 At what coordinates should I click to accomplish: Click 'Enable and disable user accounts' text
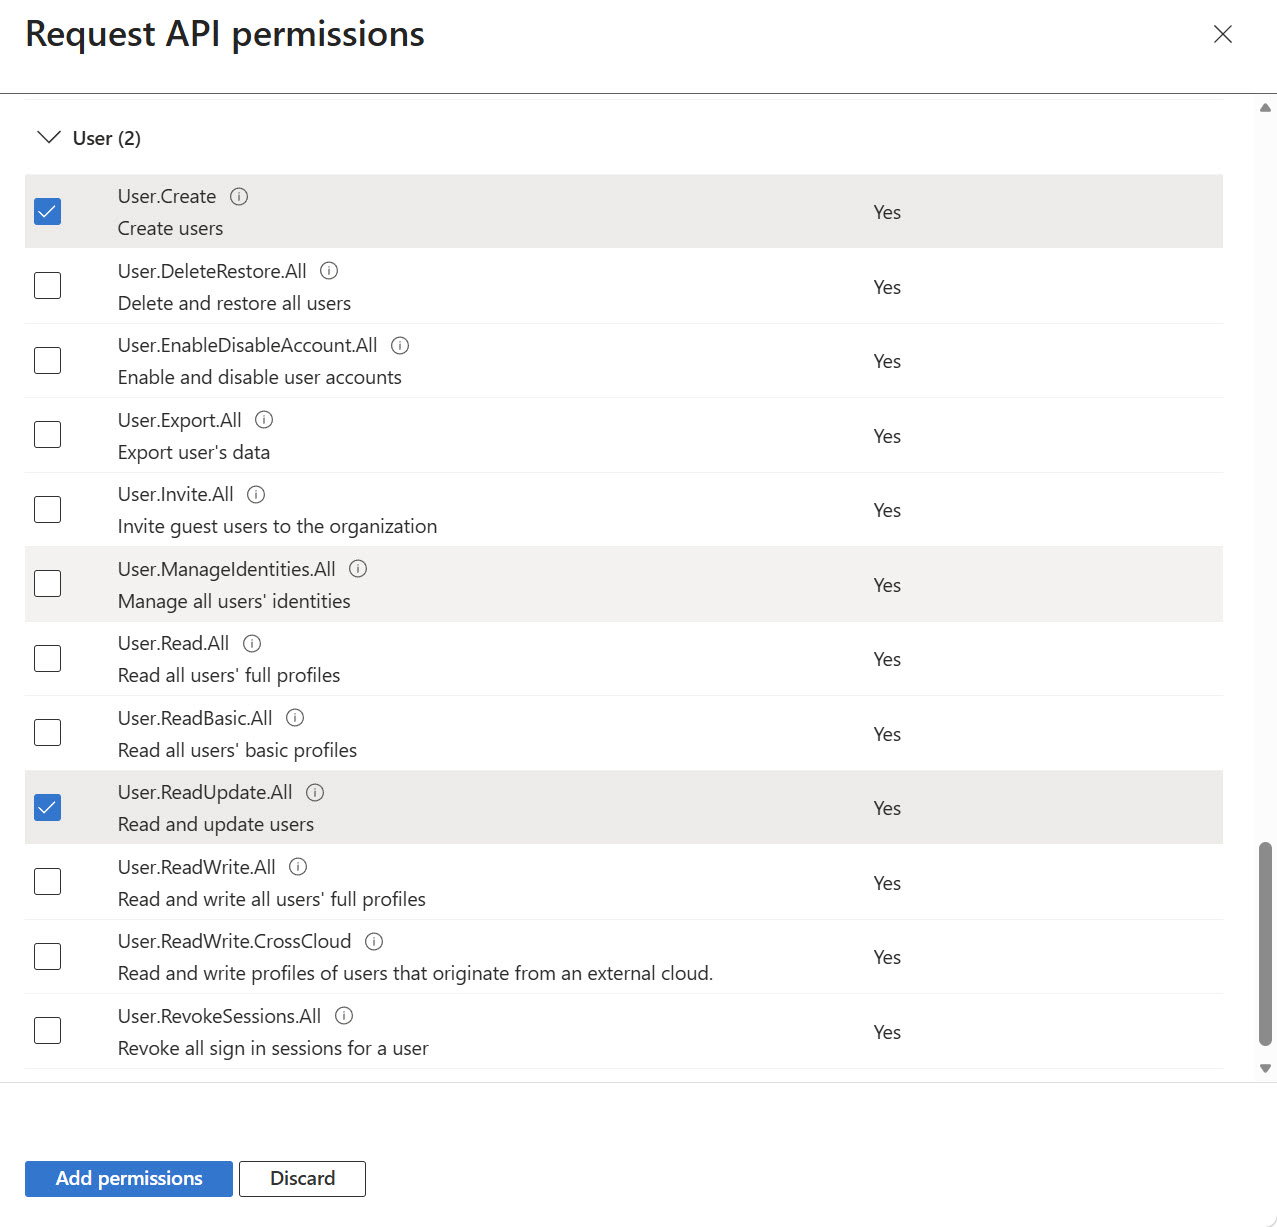pyautogui.click(x=260, y=378)
